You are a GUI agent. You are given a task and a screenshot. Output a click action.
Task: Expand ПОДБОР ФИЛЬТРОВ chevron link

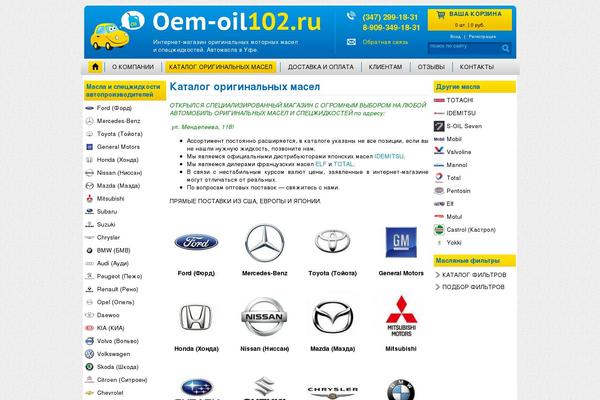pyautogui.click(x=470, y=287)
